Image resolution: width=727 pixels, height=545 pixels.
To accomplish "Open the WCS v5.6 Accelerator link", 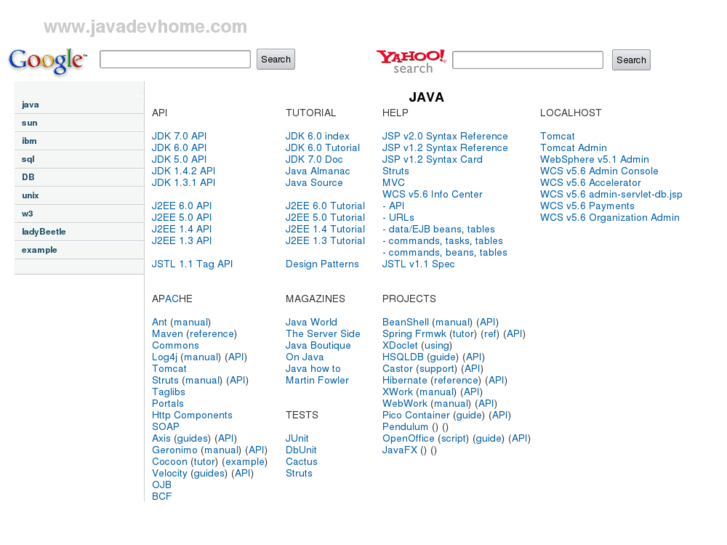I will click(x=590, y=182).
